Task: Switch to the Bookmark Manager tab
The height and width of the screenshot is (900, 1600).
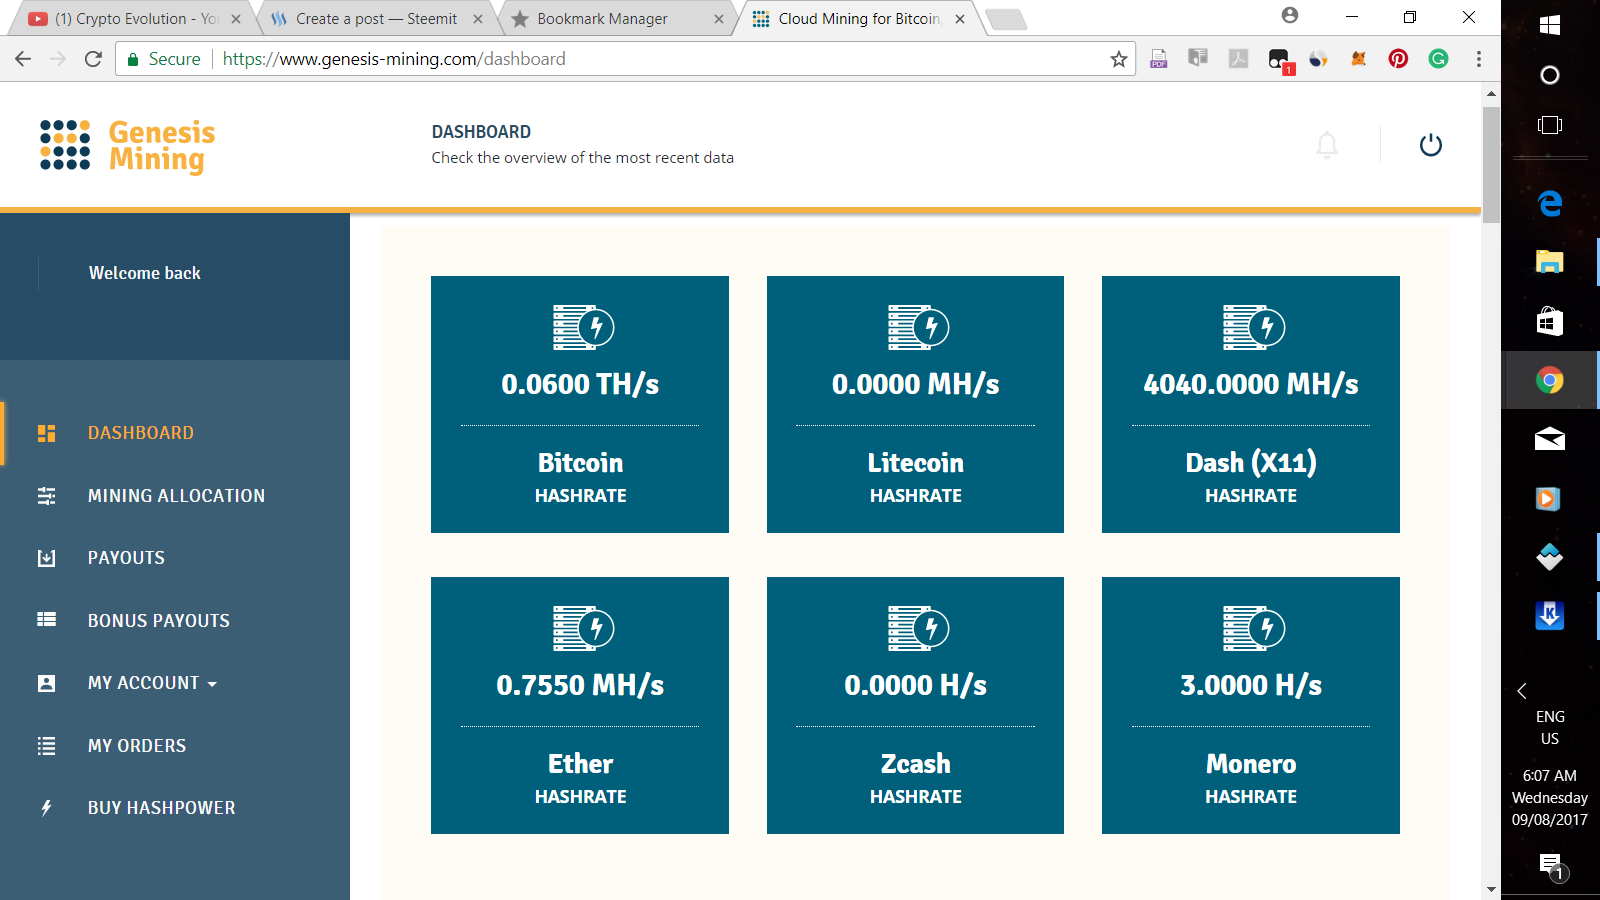Action: 616,19
